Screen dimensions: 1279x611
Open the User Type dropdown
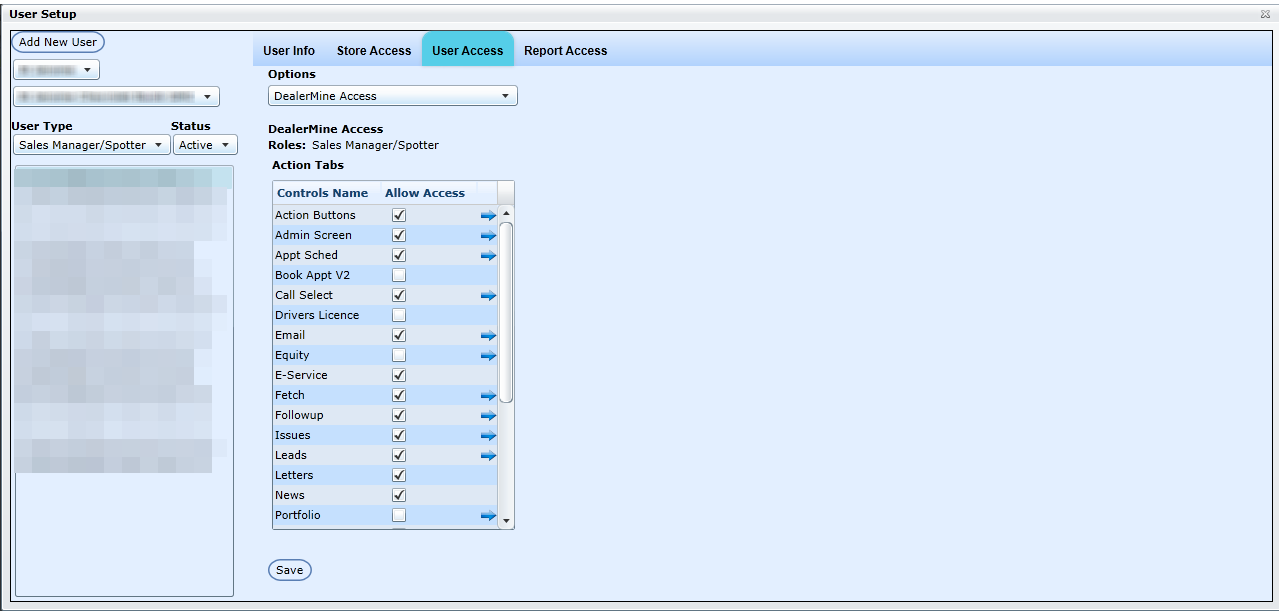92,145
